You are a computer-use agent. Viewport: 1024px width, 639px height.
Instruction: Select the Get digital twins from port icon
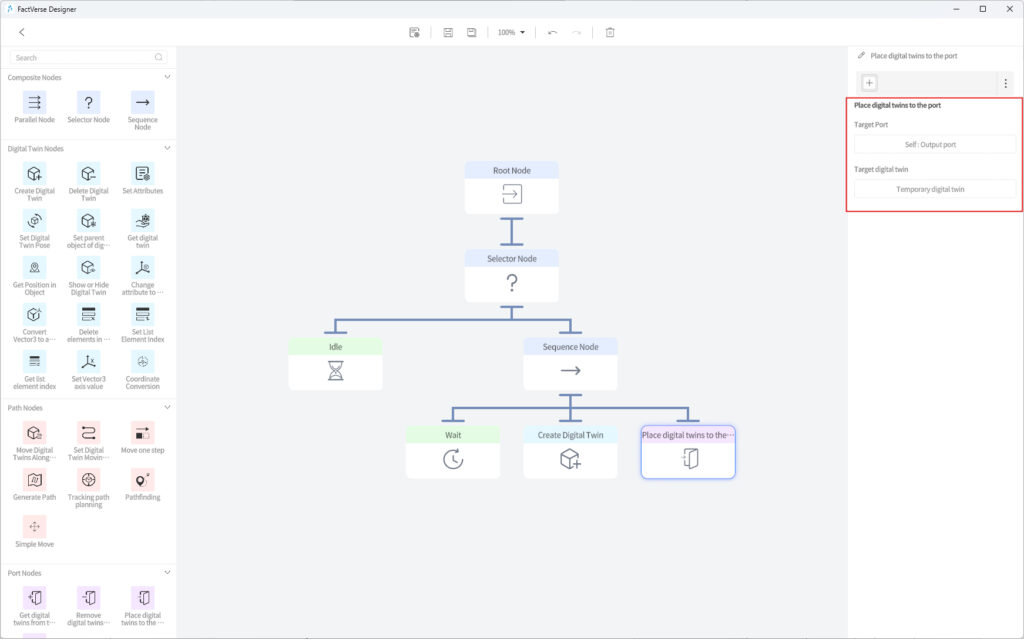coord(35,598)
